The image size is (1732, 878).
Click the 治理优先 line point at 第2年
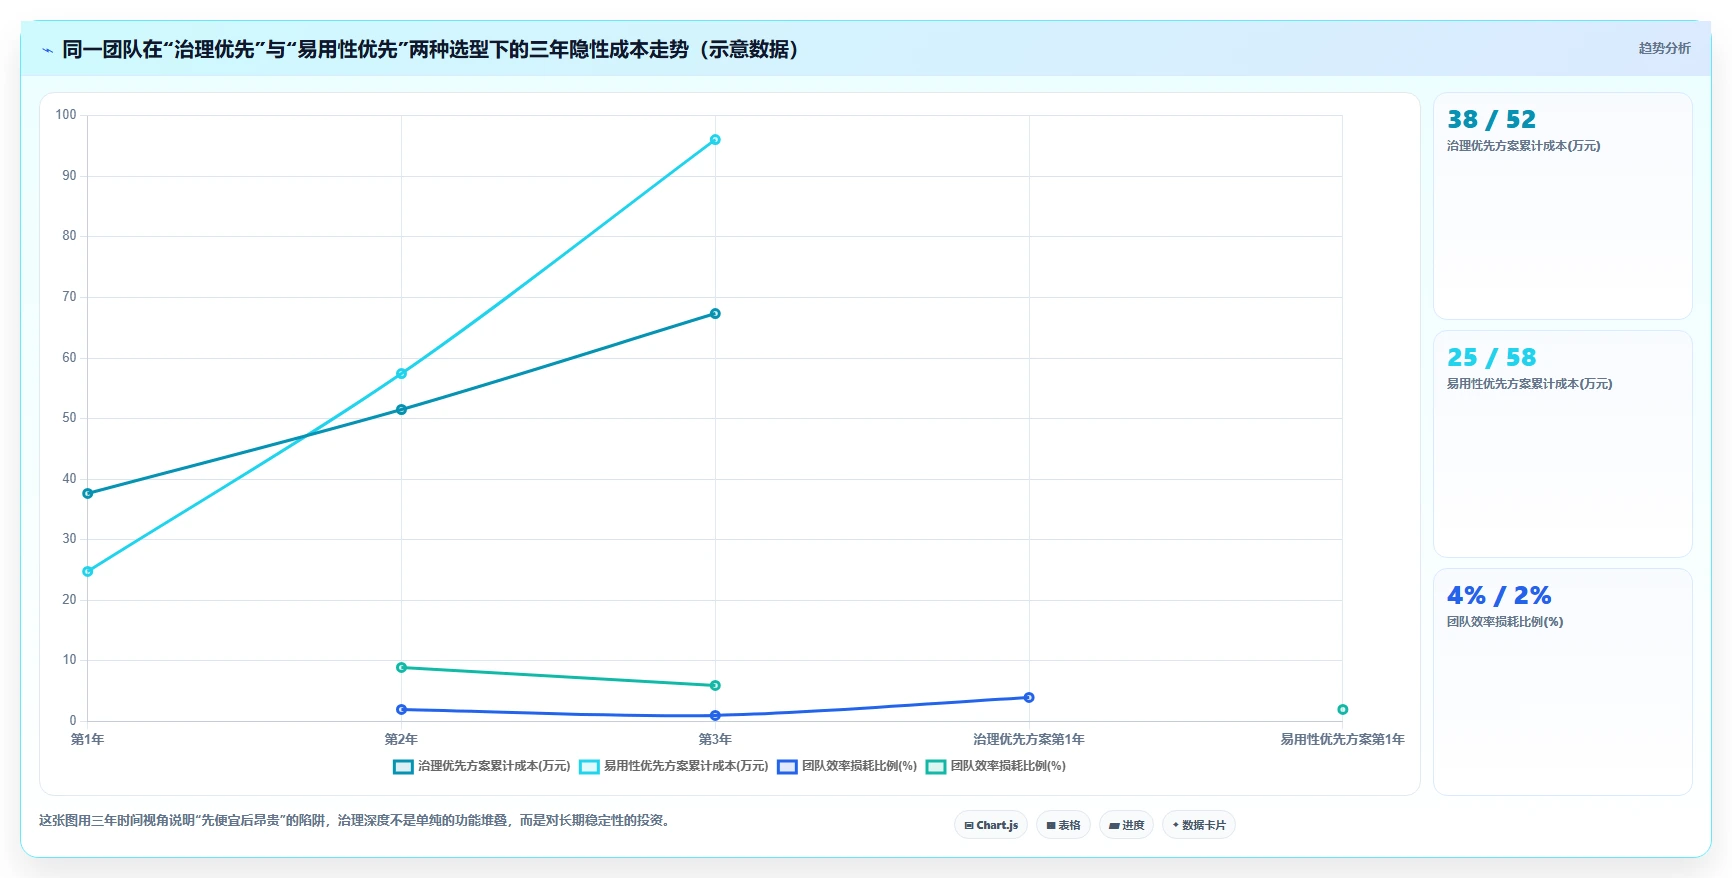[401, 410]
